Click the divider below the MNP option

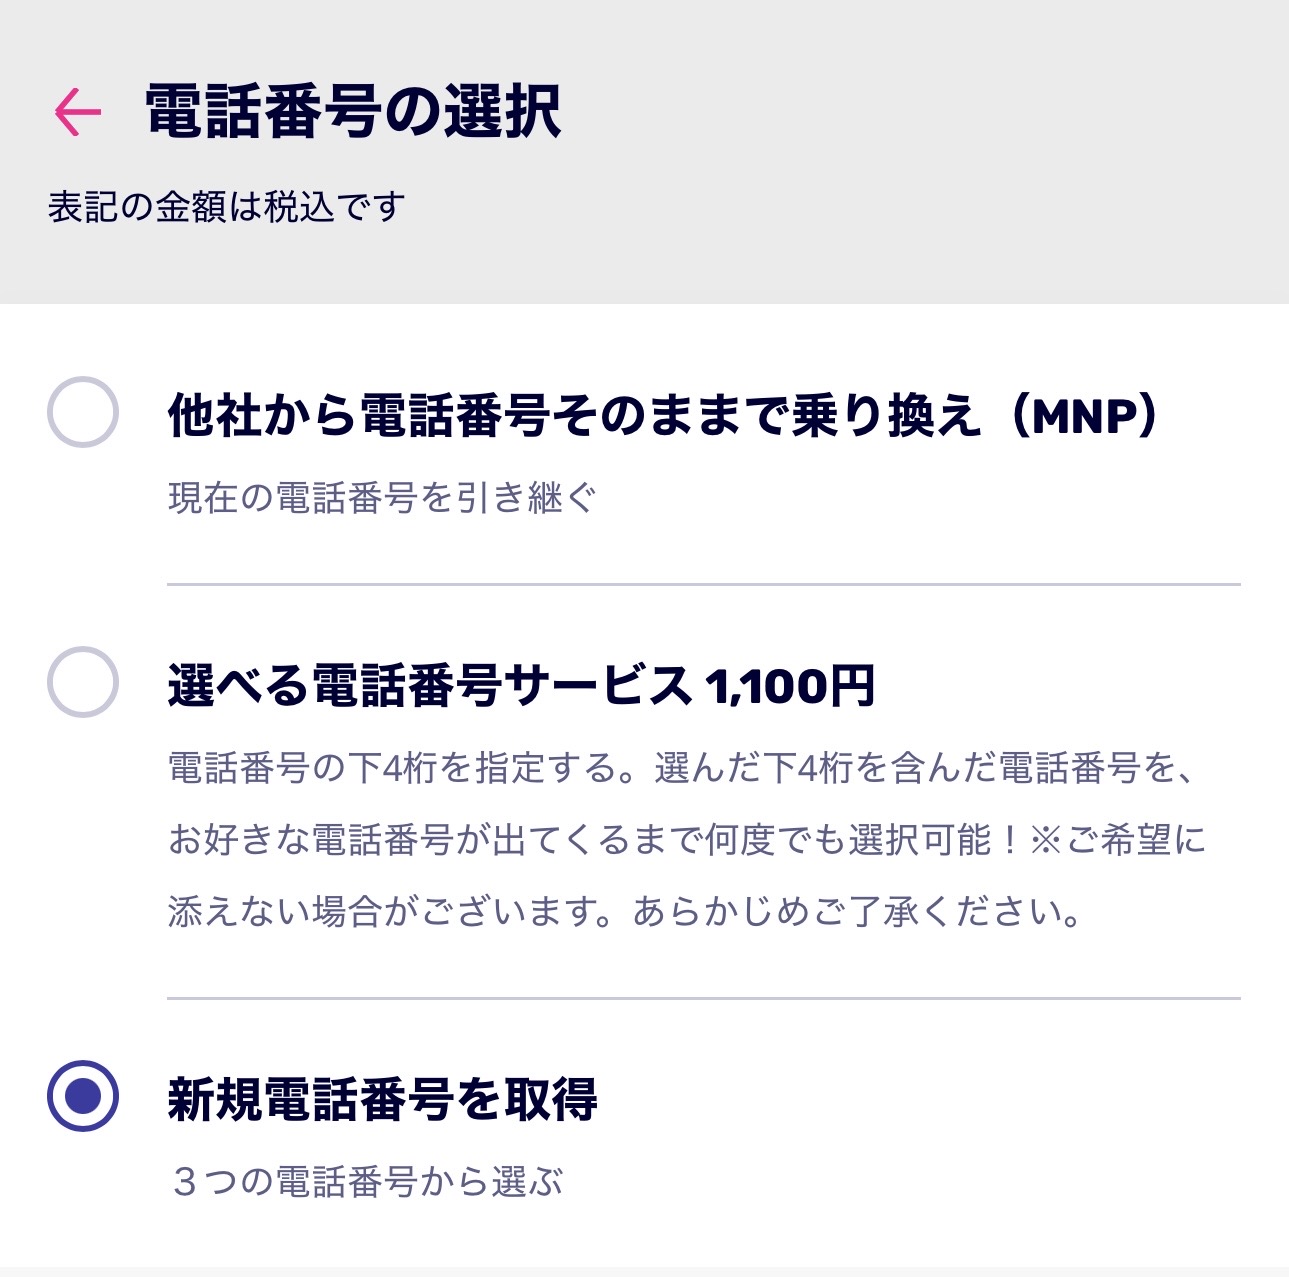[703, 584]
